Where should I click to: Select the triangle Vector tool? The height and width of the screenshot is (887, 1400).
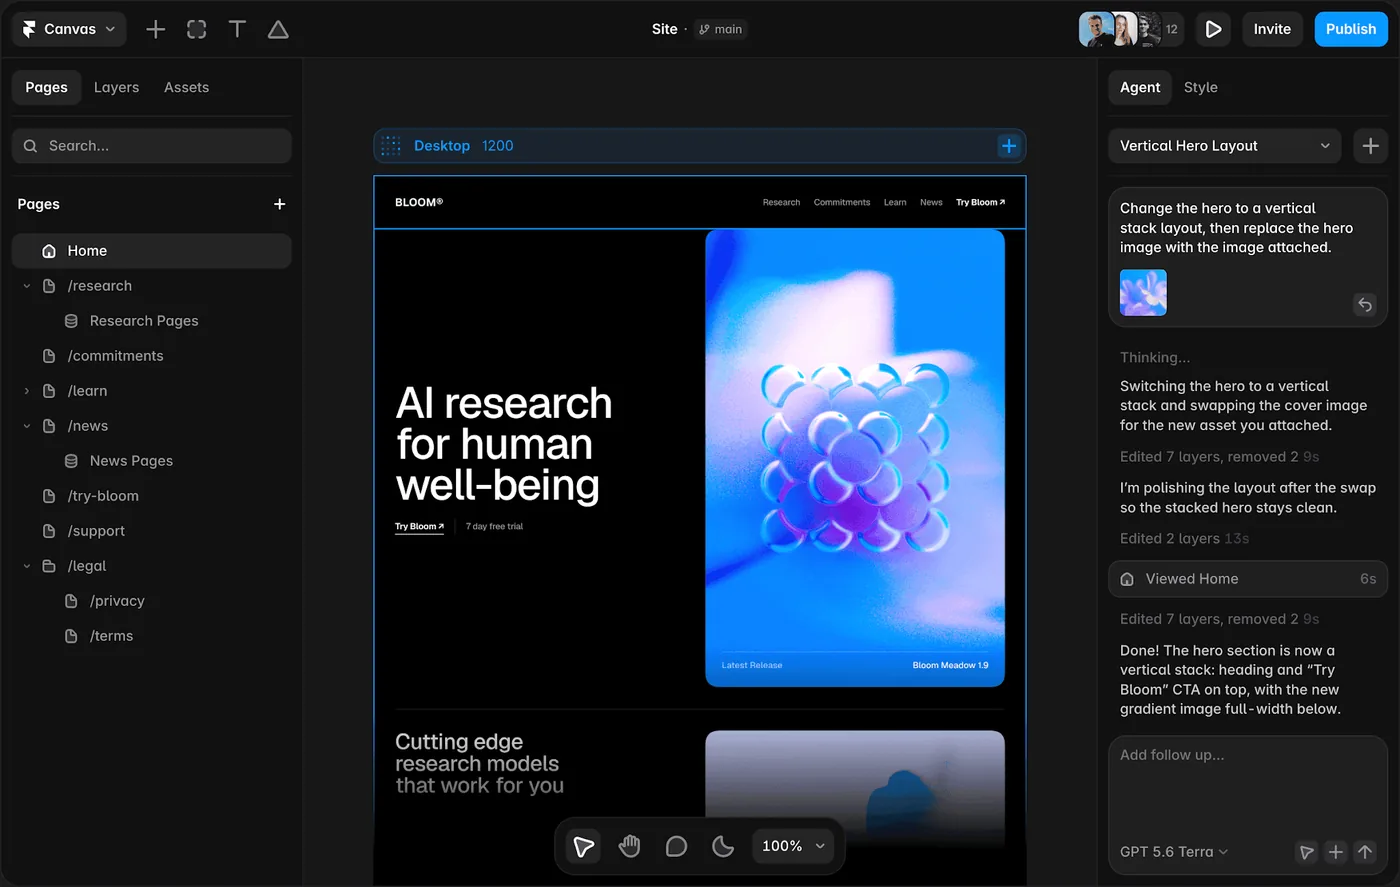click(x=278, y=29)
